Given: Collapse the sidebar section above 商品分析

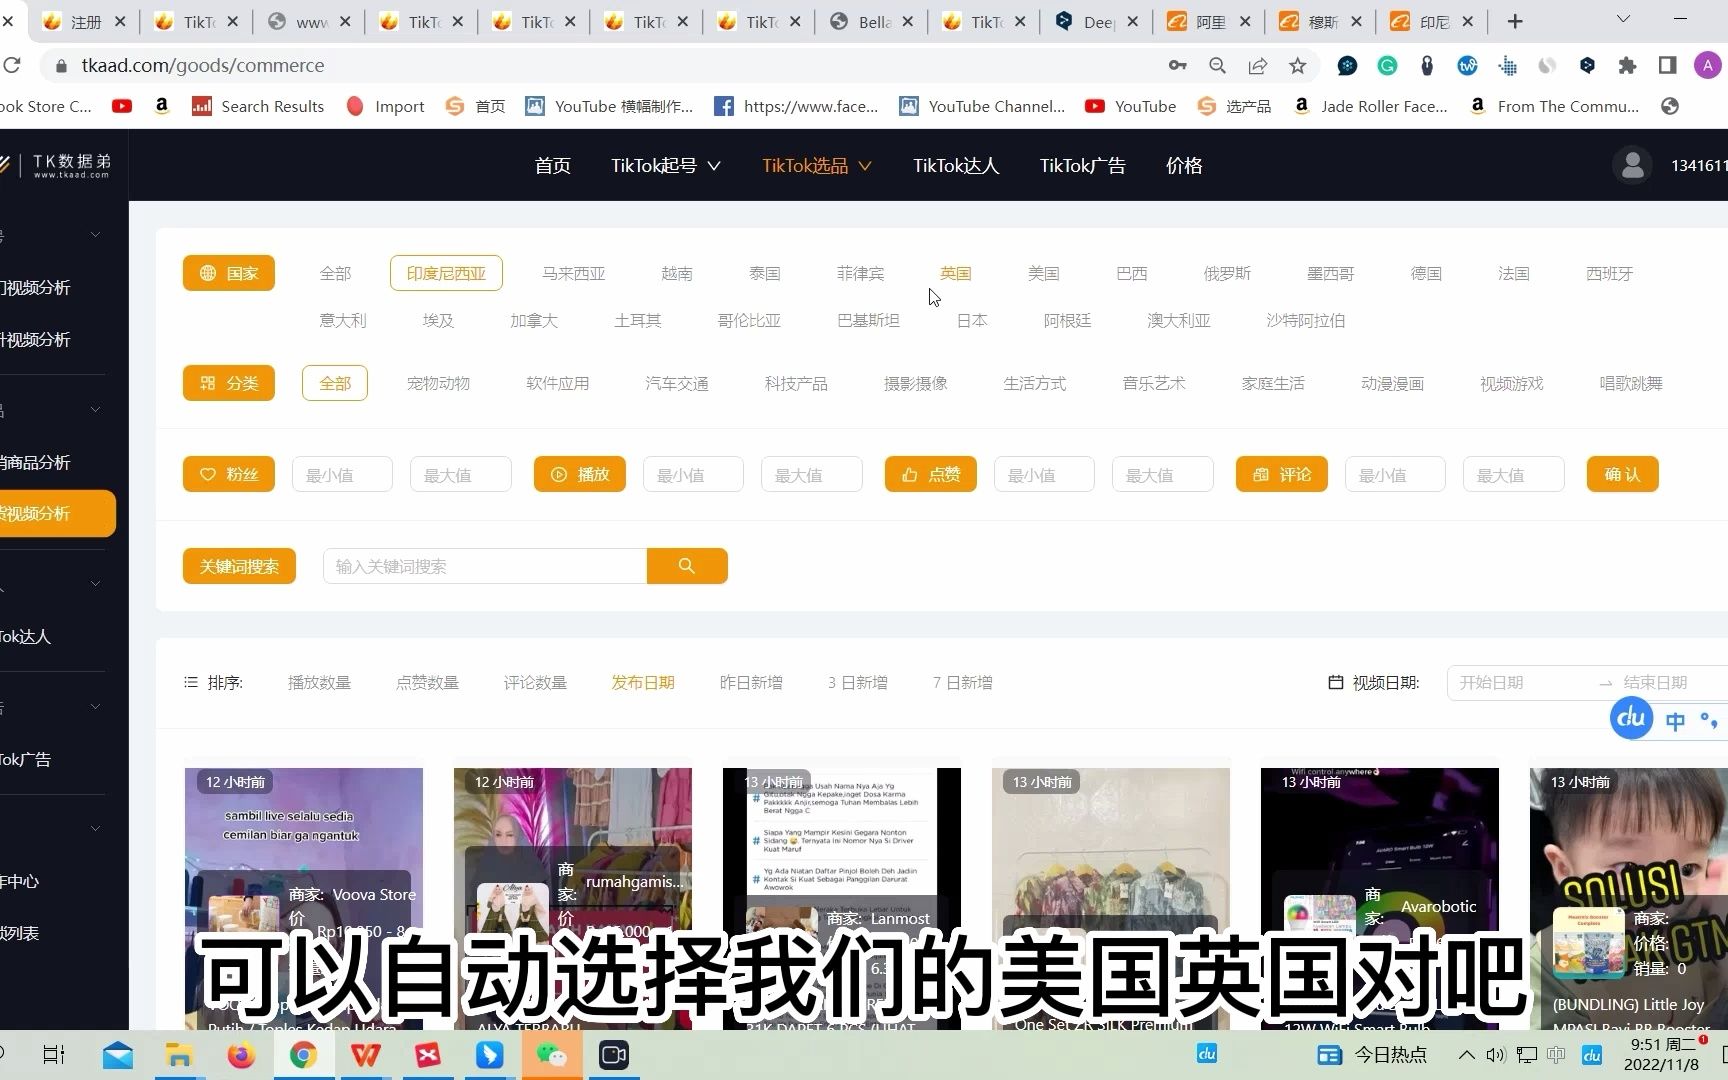Looking at the screenshot, I should click(x=96, y=409).
